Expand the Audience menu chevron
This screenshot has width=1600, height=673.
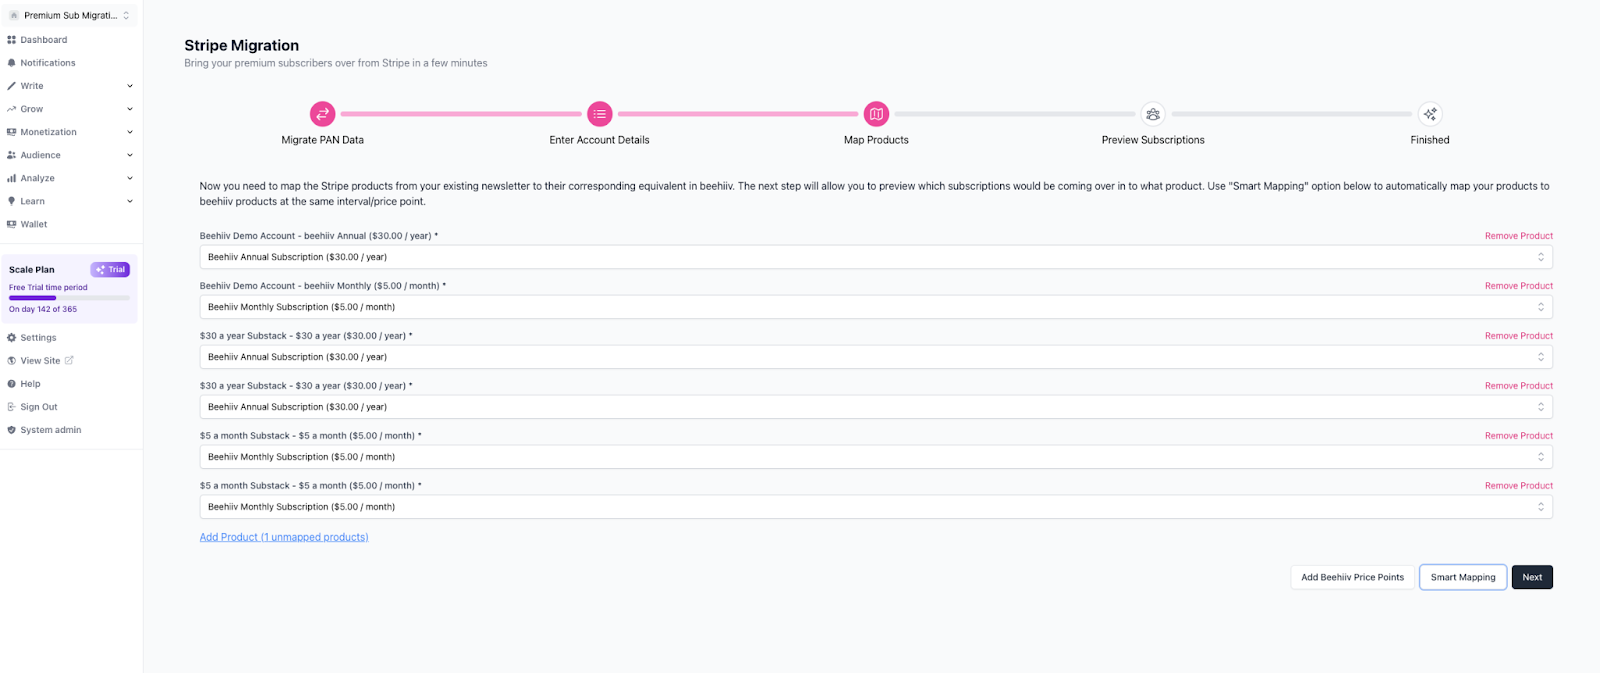pyautogui.click(x=130, y=155)
